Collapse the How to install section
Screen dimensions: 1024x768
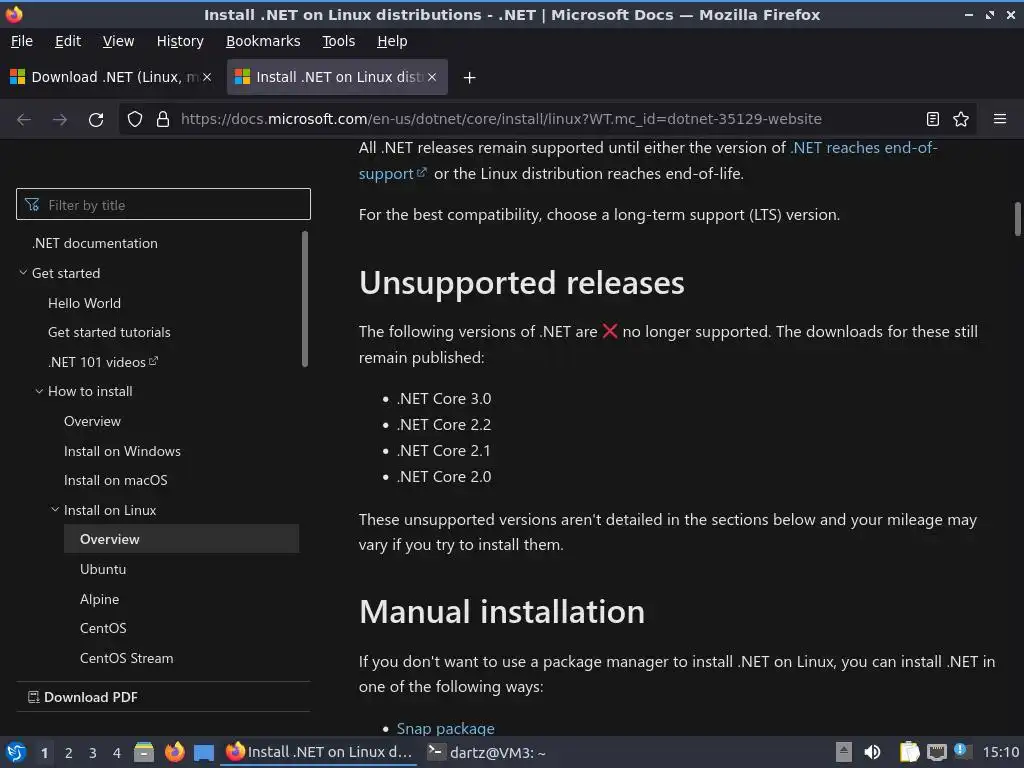click(x=39, y=391)
